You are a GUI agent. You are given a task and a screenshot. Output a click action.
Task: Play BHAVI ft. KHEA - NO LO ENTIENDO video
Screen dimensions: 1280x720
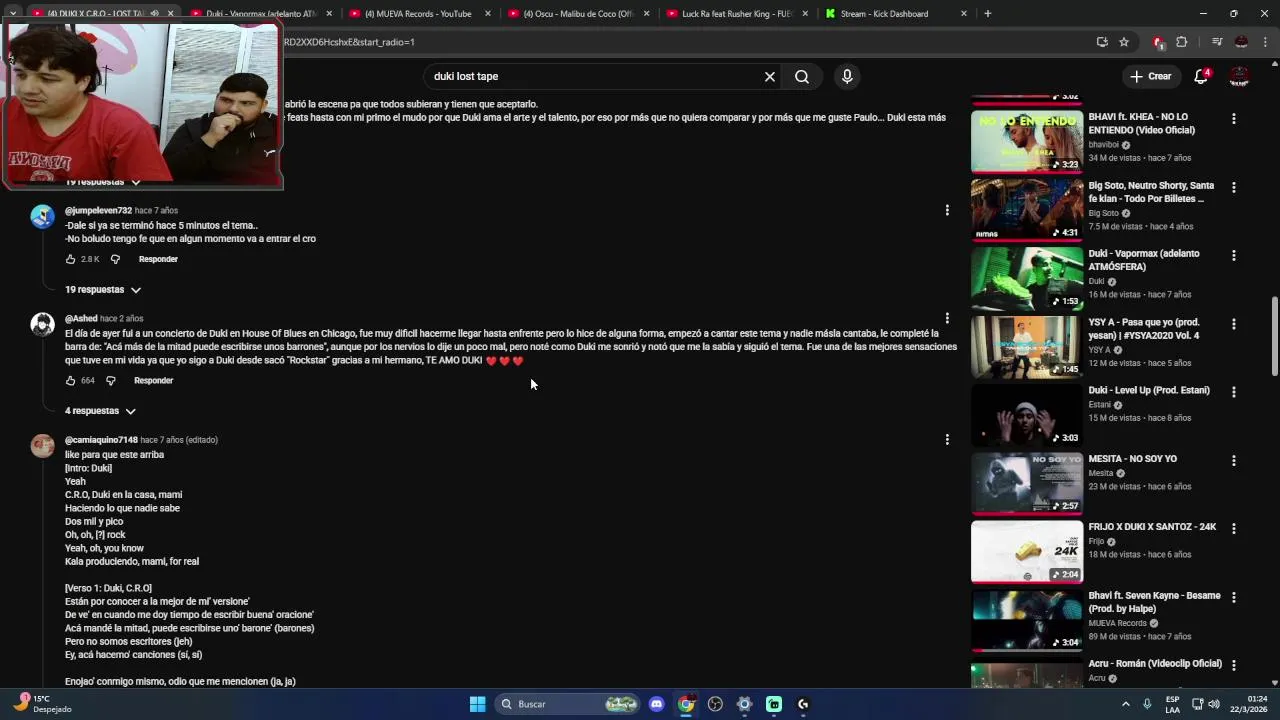click(1027, 141)
